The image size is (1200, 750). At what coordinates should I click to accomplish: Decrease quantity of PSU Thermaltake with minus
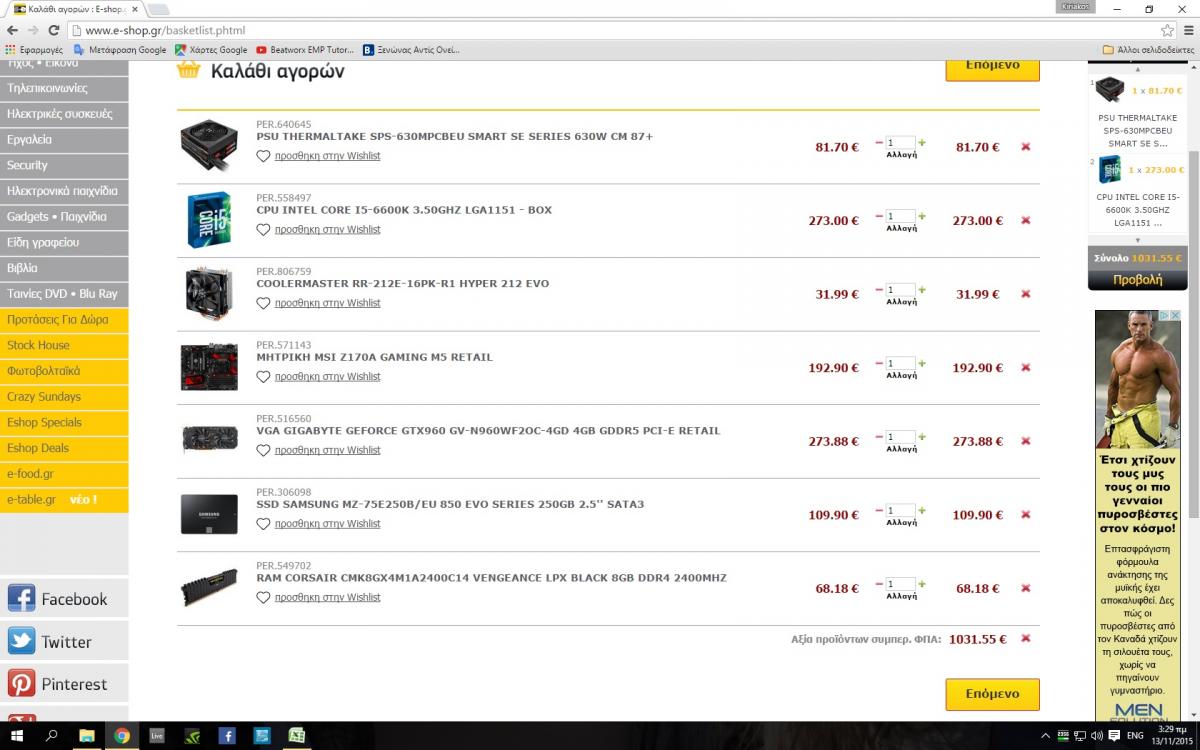pos(879,143)
